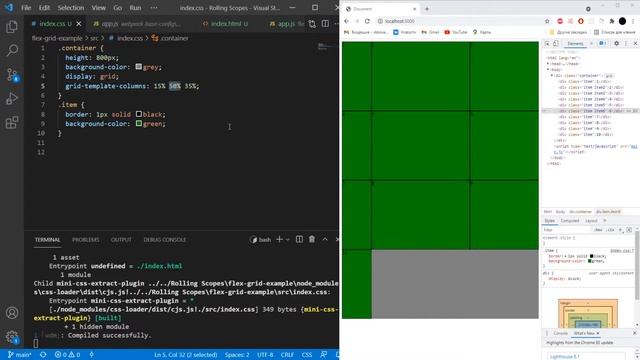Close the DevTools panel
The width and height of the screenshot is (640, 360).
click(635, 43)
